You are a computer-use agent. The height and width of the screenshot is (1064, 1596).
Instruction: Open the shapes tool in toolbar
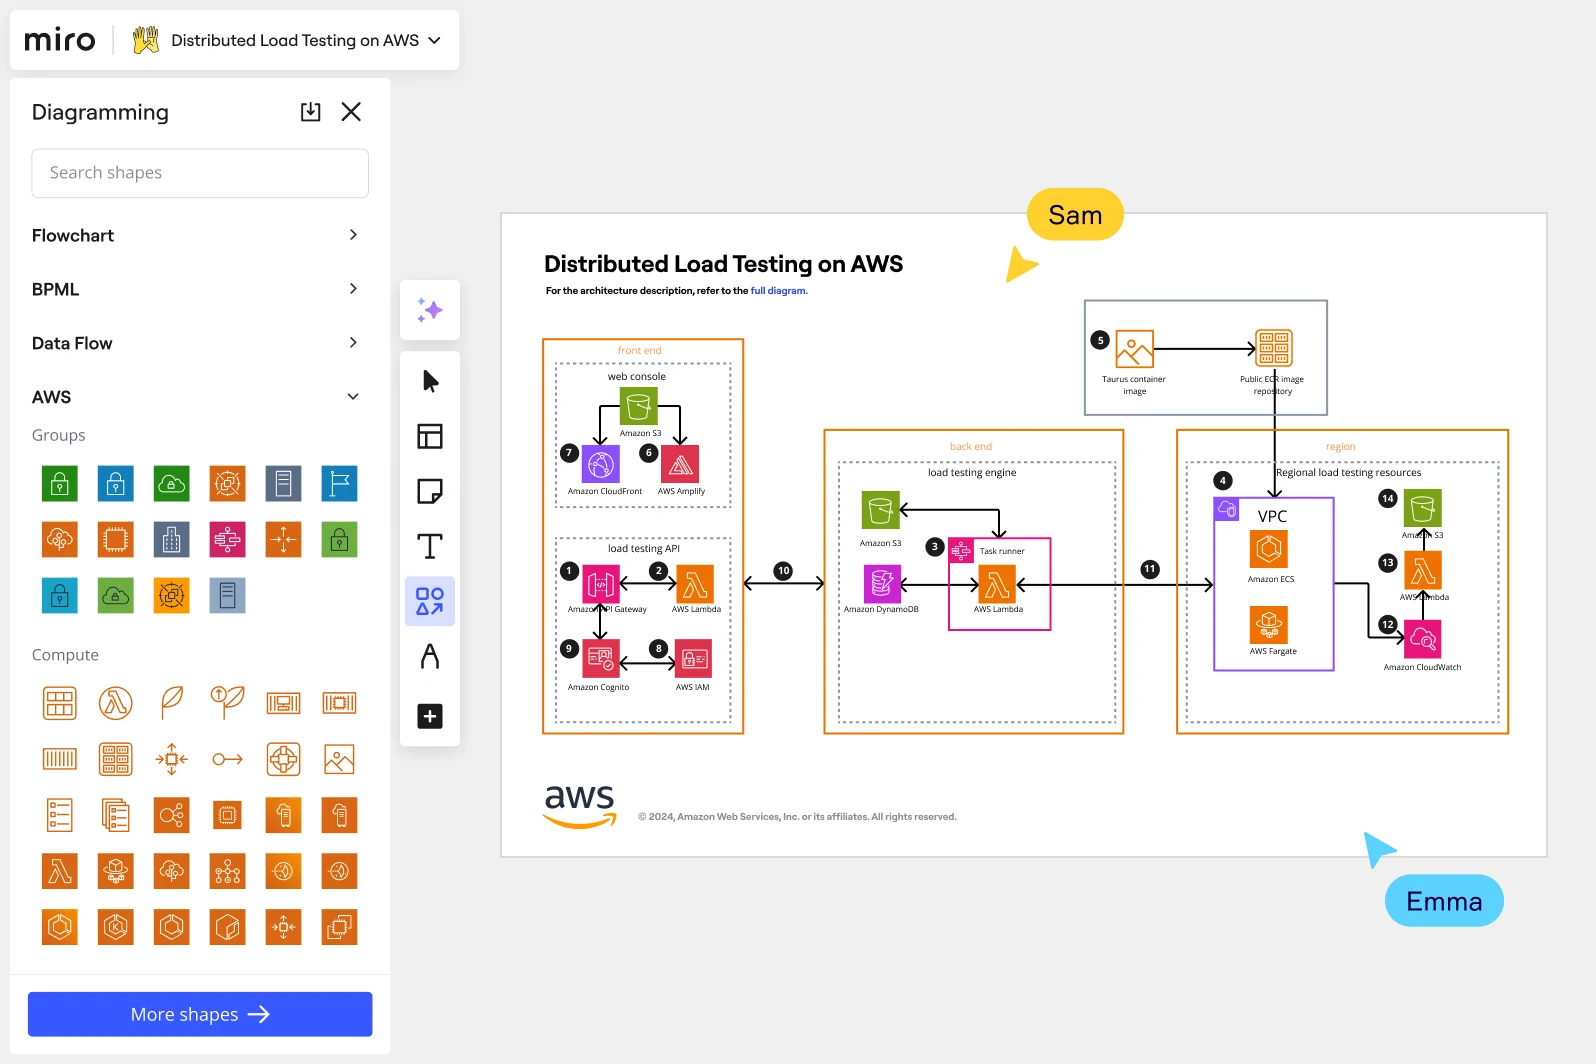(x=430, y=601)
